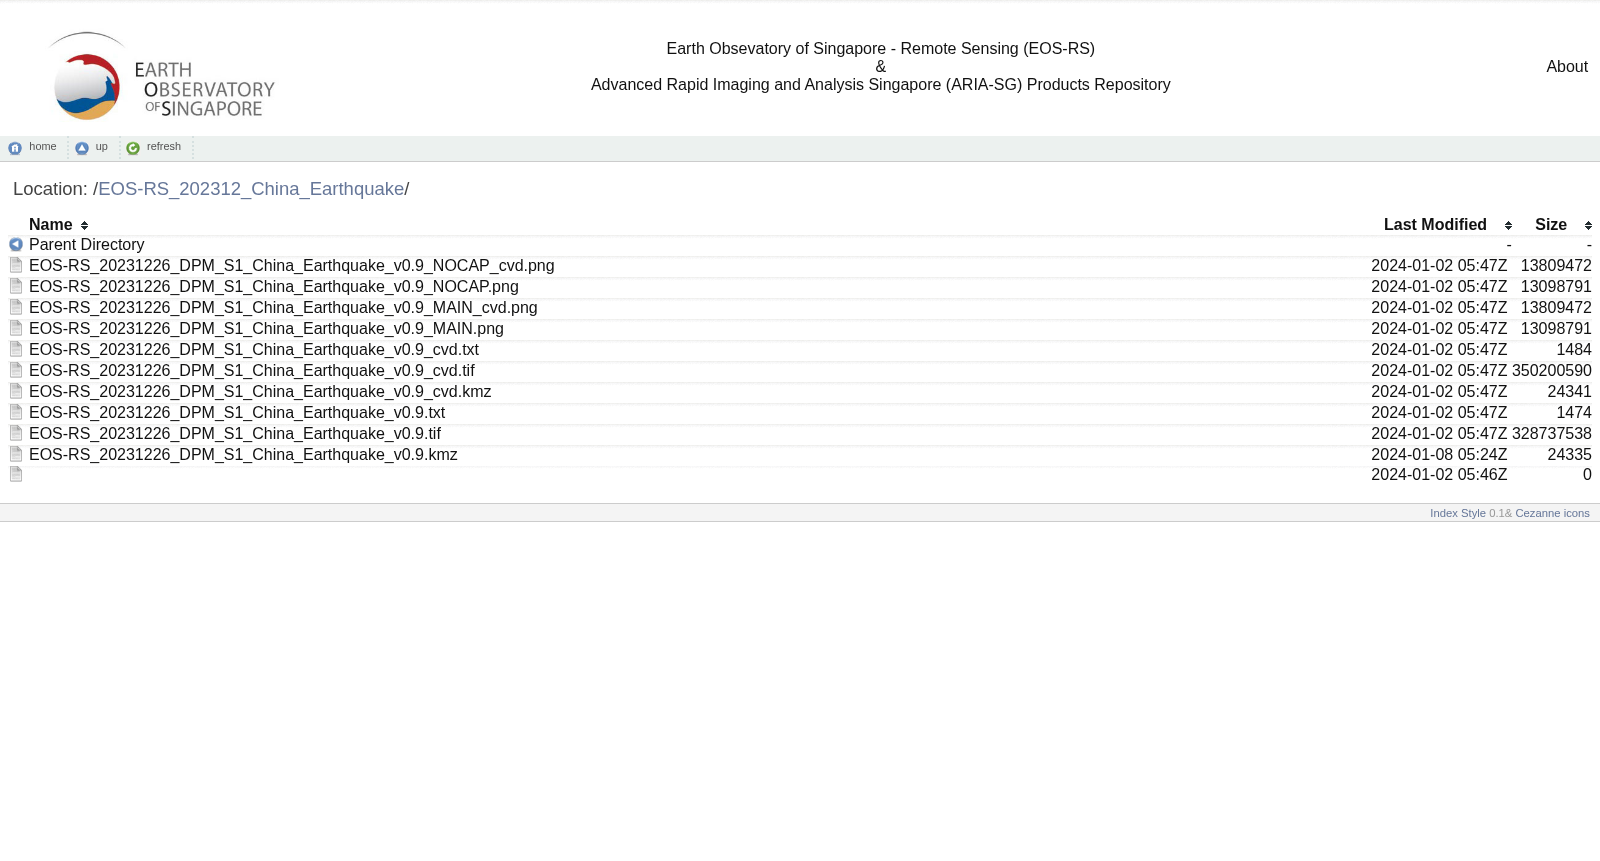
Task: Download the v0.9_NOCAP.png file
Action: (x=274, y=287)
